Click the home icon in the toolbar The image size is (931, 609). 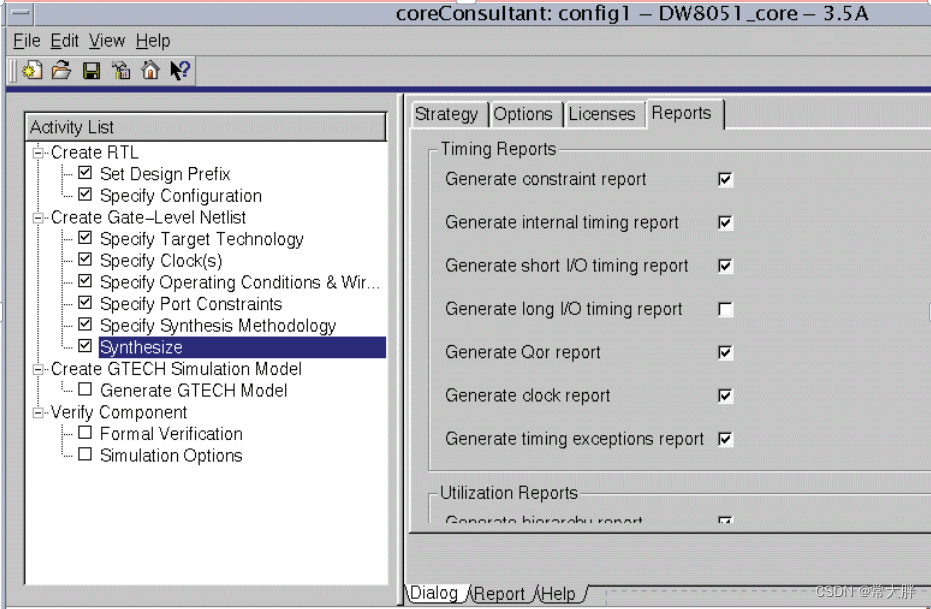click(150, 70)
